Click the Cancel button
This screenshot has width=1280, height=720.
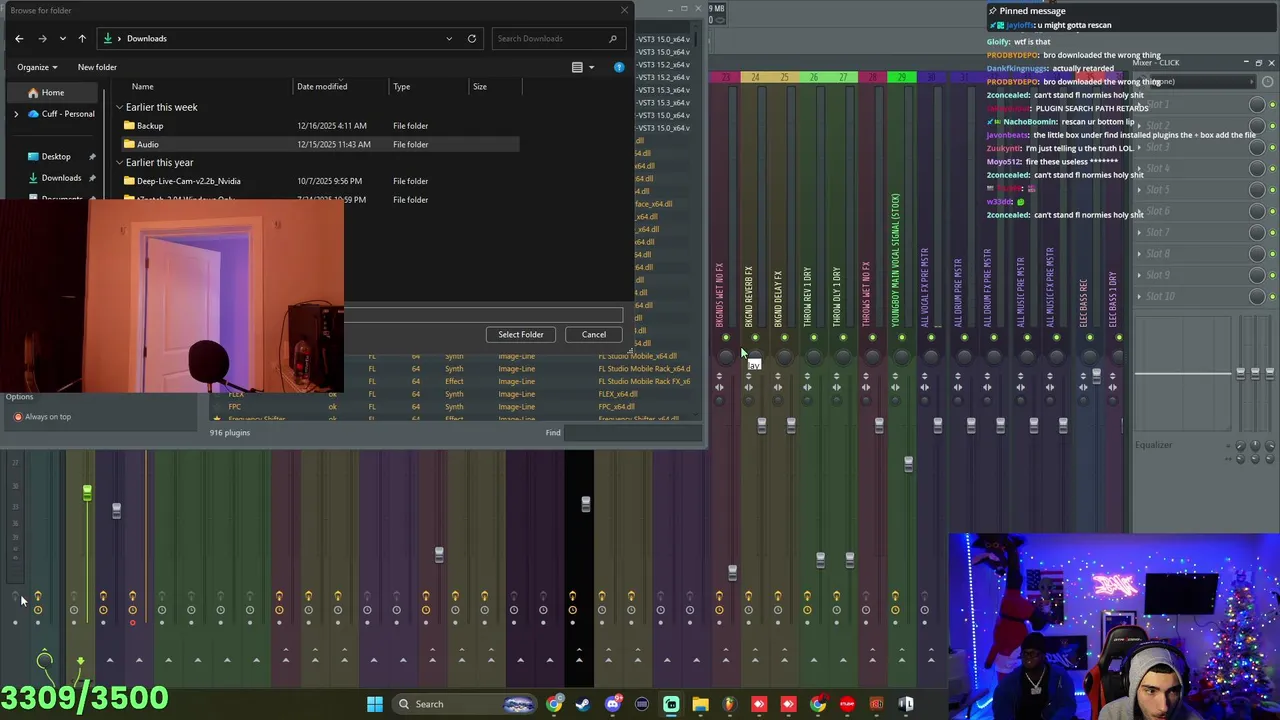coord(594,334)
